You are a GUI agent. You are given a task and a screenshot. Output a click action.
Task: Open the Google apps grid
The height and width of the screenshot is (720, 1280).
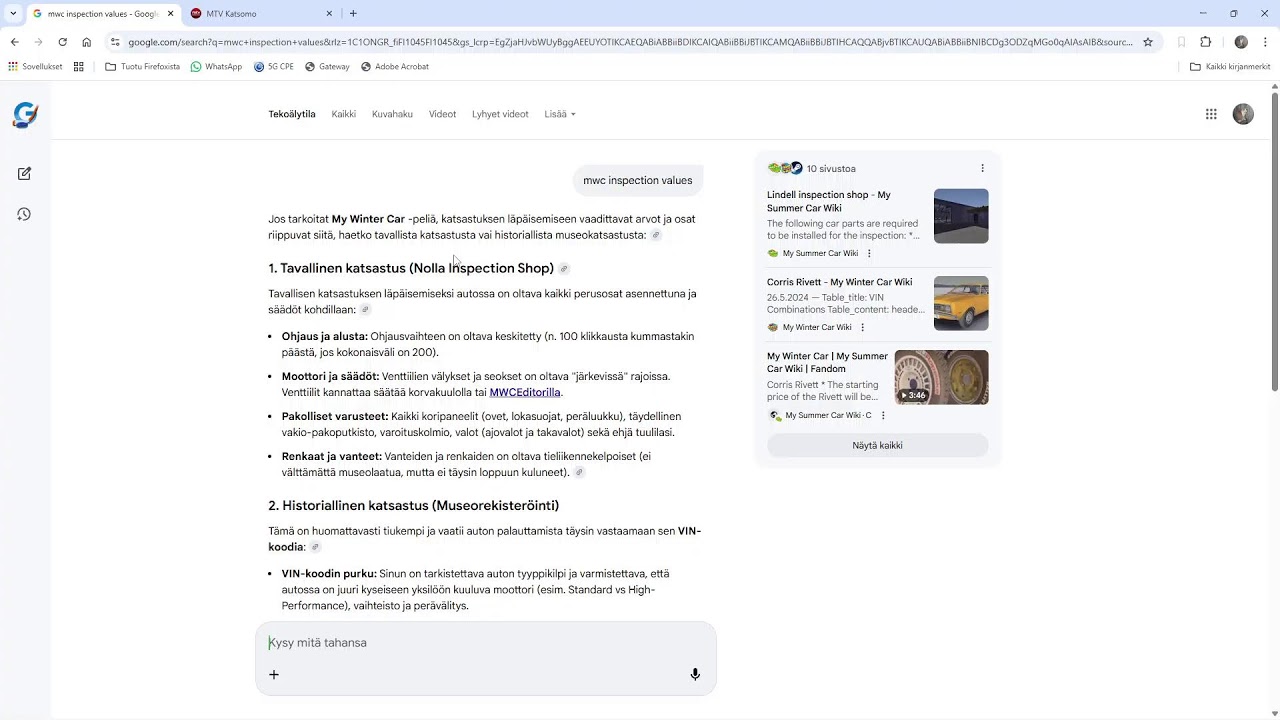click(1211, 114)
